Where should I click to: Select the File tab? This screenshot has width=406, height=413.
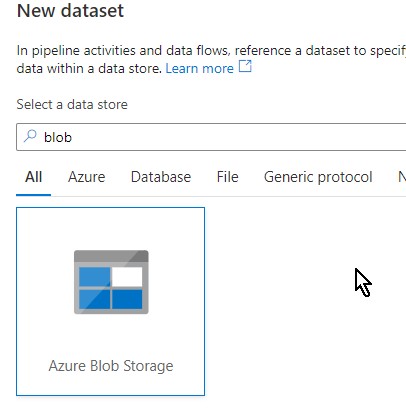click(x=228, y=177)
